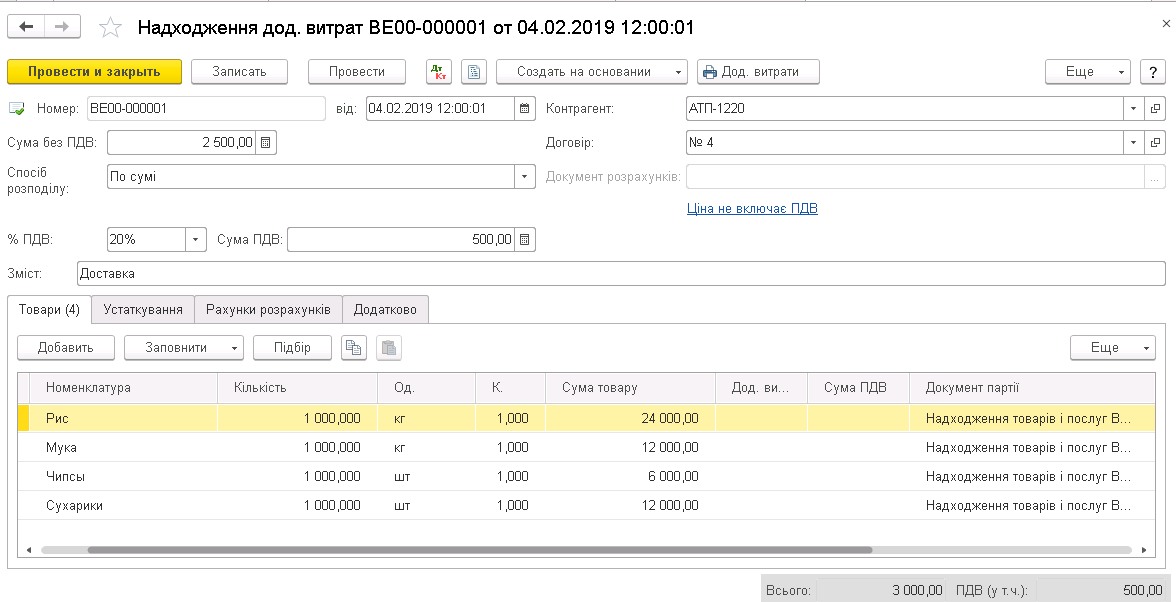Click шт unit in Сухарики row
The image size is (1176, 602).
pos(402,505)
